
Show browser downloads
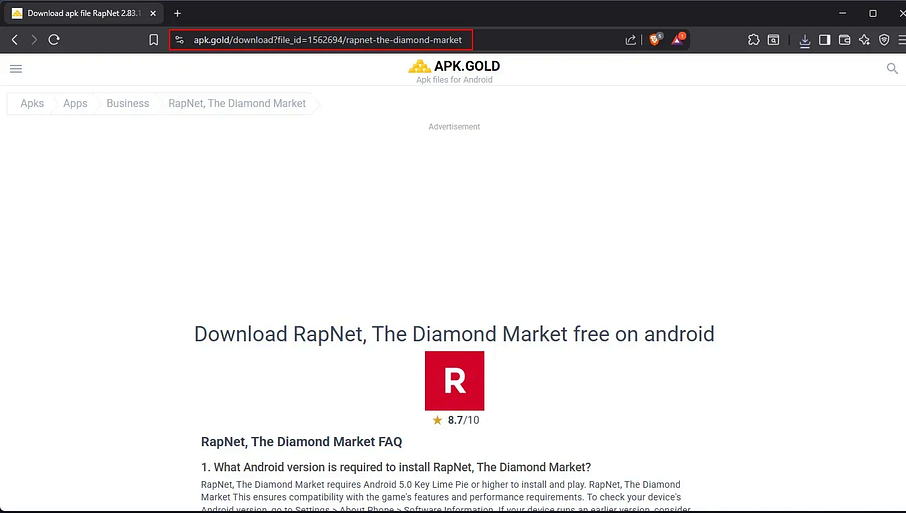(804, 40)
